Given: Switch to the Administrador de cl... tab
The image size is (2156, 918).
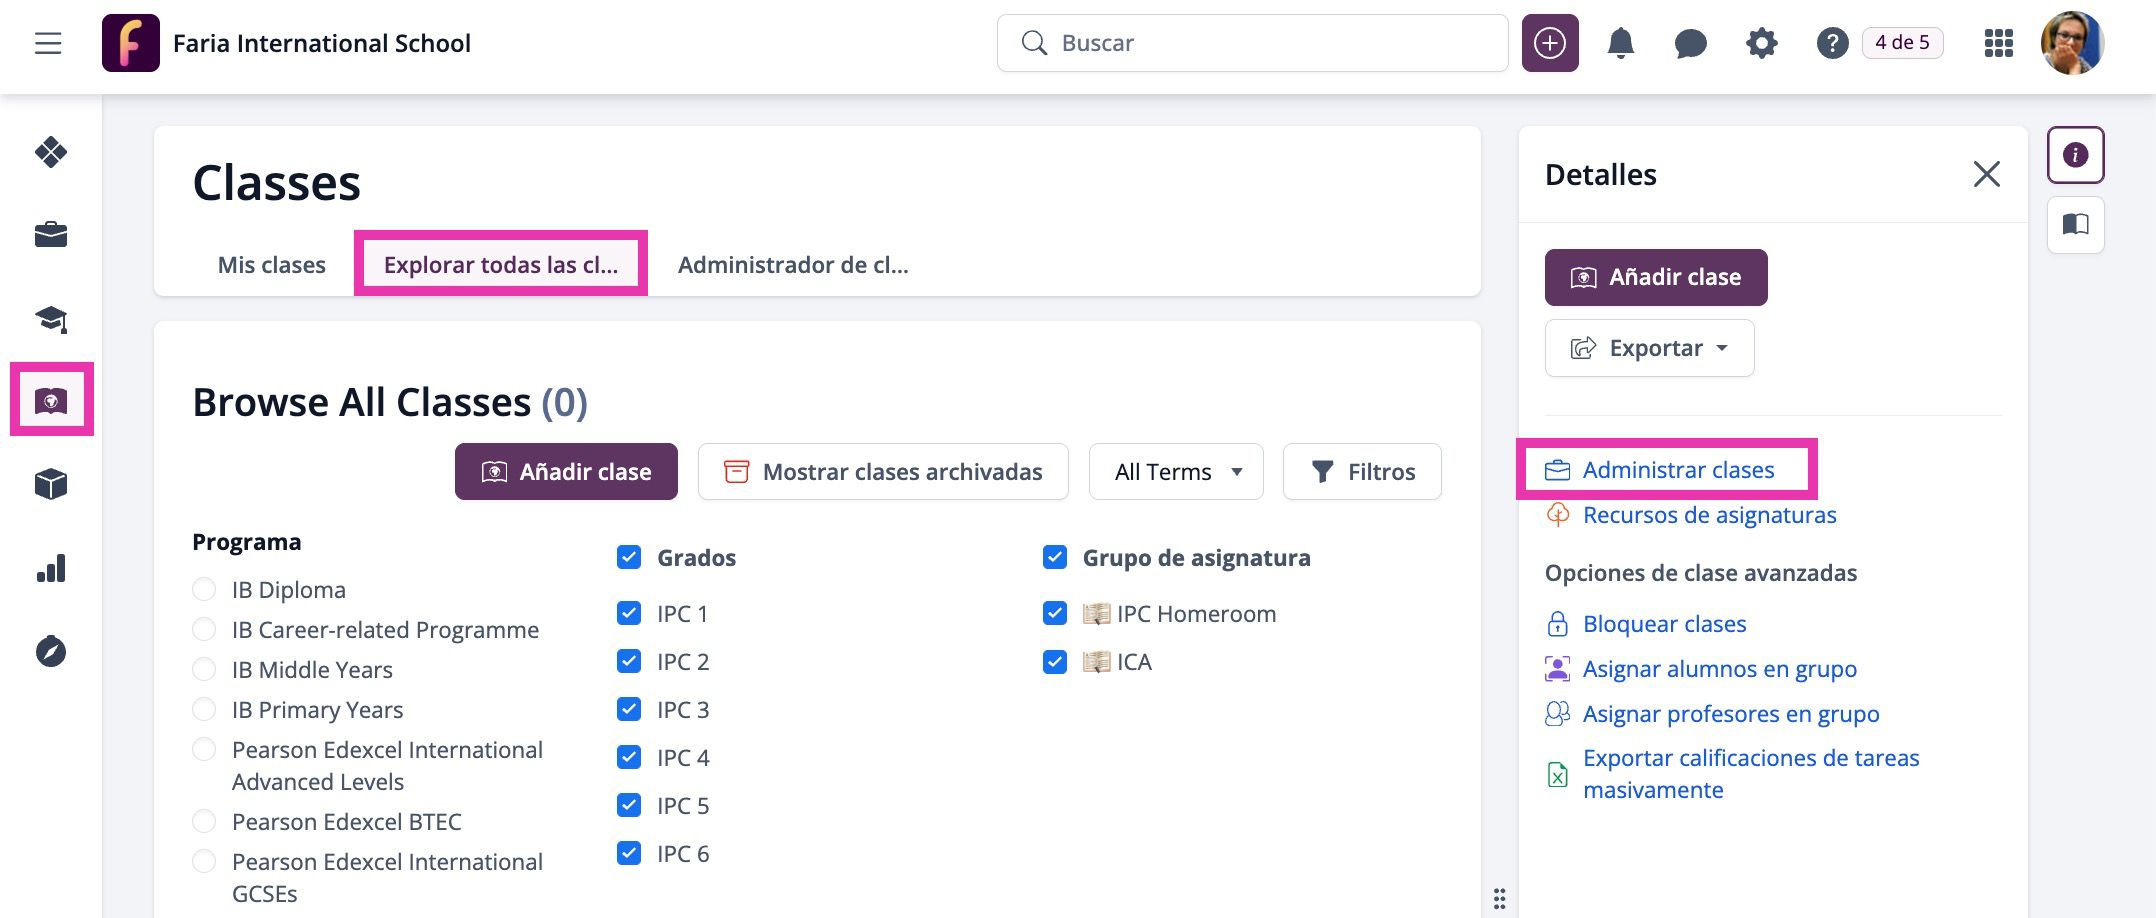Looking at the screenshot, I should (x=793, y=265).
